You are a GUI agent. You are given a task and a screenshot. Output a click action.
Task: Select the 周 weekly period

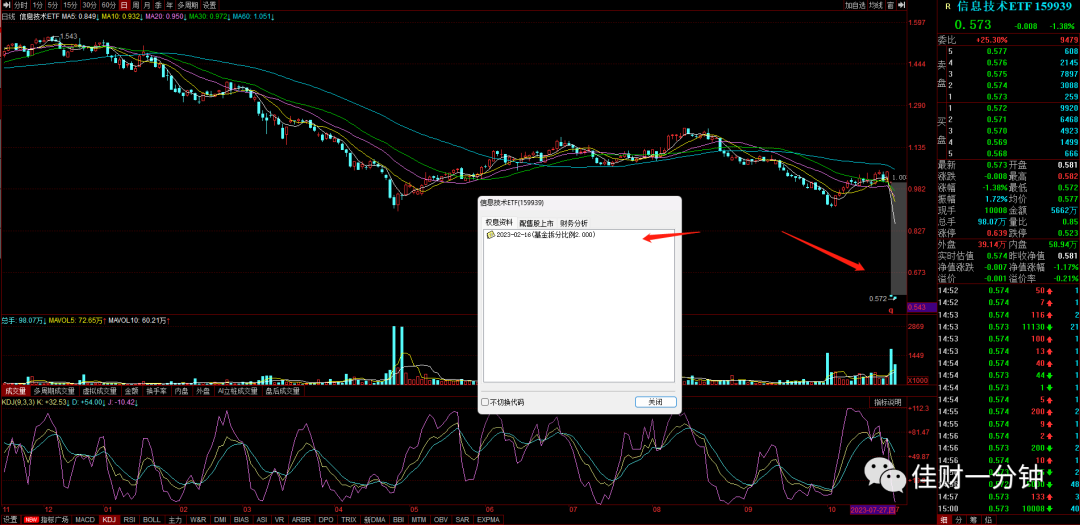136,5
